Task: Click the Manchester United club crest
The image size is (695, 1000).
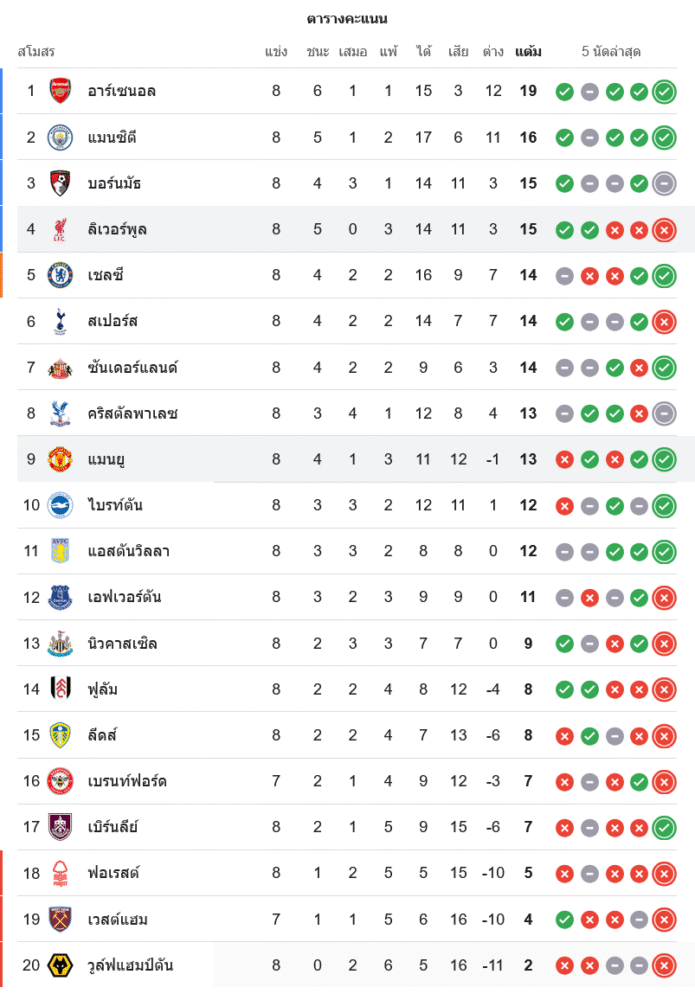Action: 60,459
